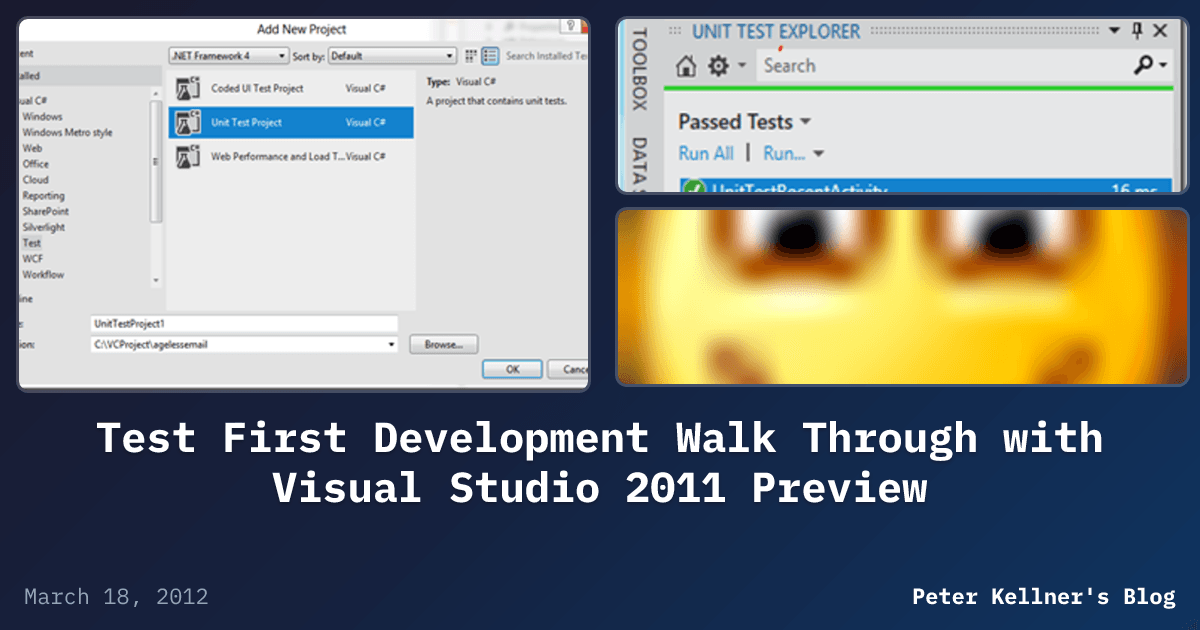Click the magnifier search icon in Unit Test Explorer
This screenshot has height=630, width=1200.
(x=1143, y=65)
